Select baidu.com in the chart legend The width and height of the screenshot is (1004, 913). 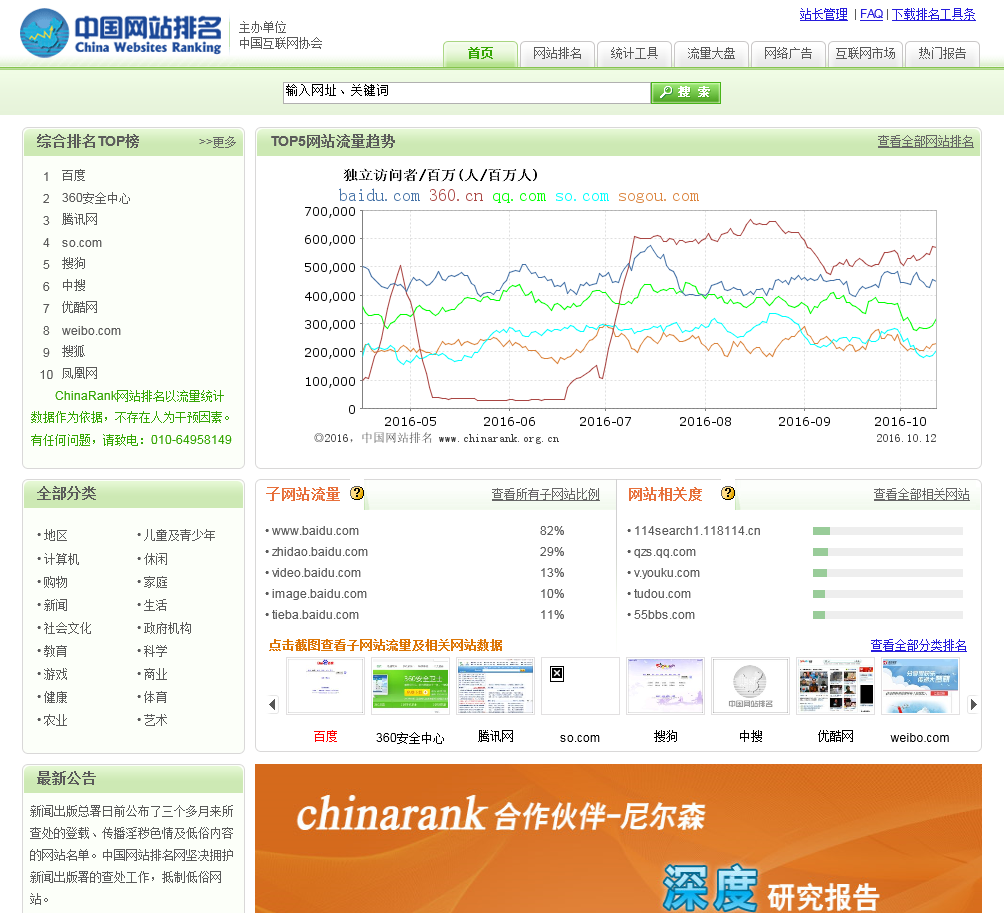[x=379, y=196]
